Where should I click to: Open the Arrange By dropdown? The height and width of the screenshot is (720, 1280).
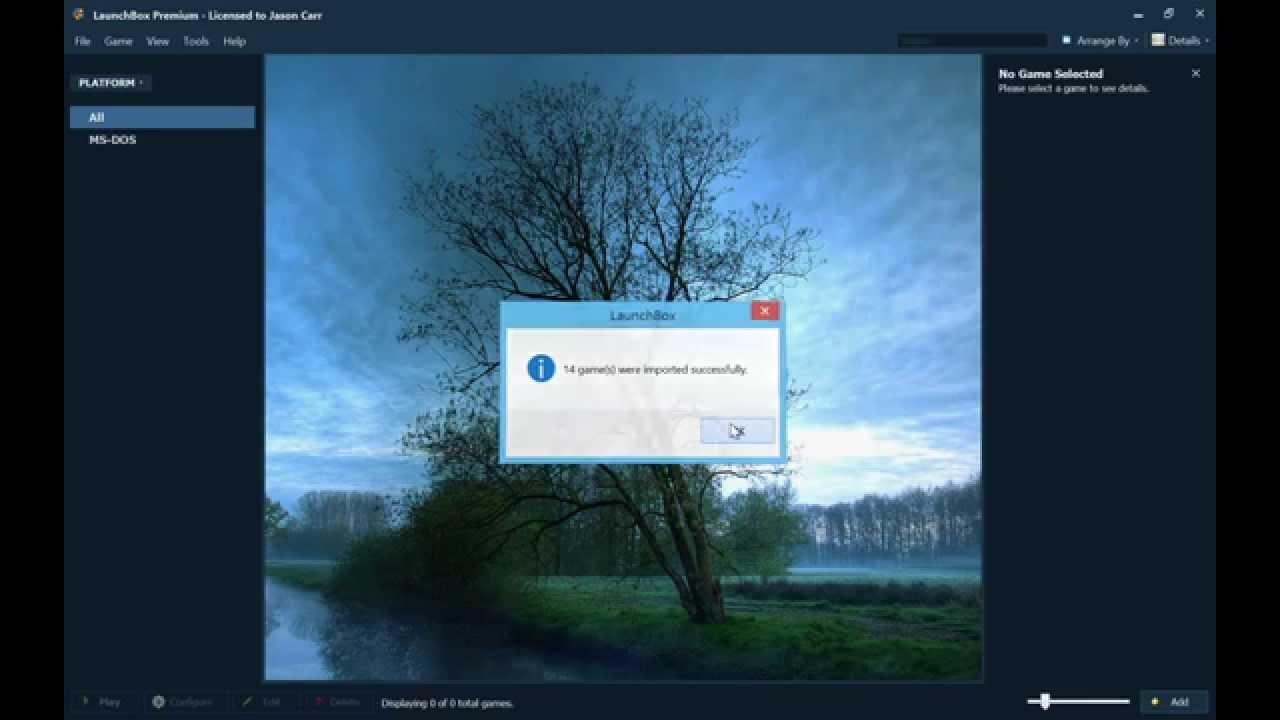[x=1100, y=41]
